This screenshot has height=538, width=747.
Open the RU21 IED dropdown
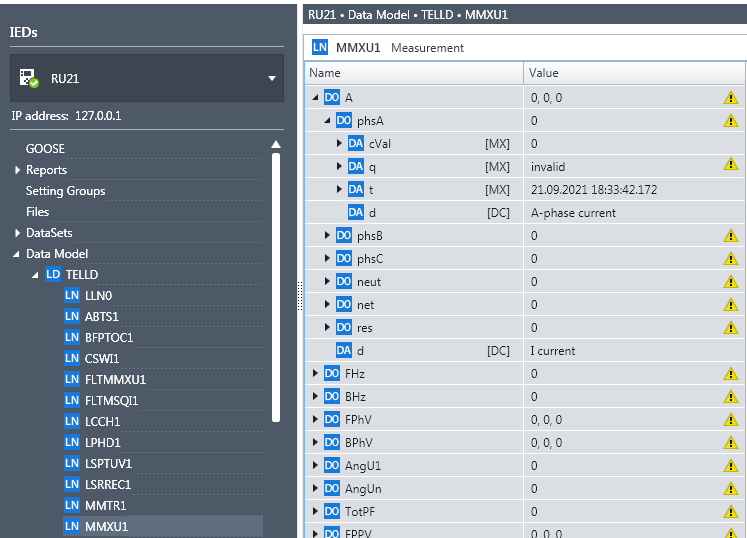pos(271,78)
